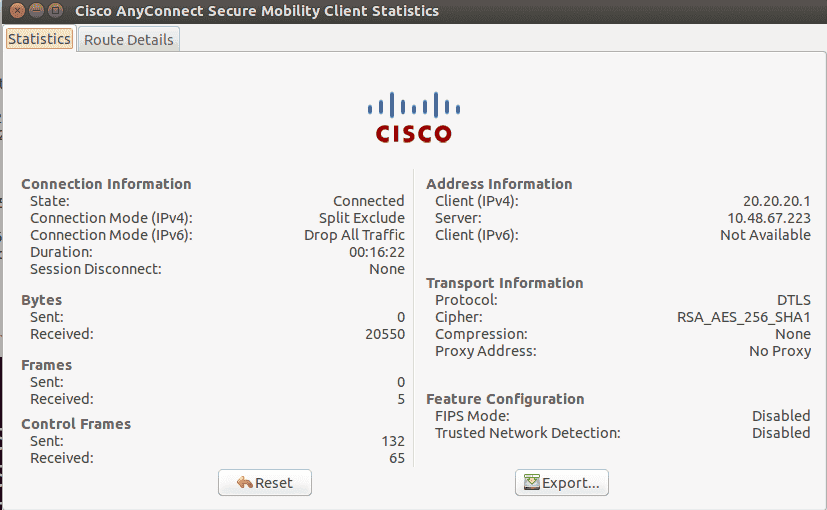827x510 pixels.
Task: Select the DTLS protocol value
Action: 794,300
